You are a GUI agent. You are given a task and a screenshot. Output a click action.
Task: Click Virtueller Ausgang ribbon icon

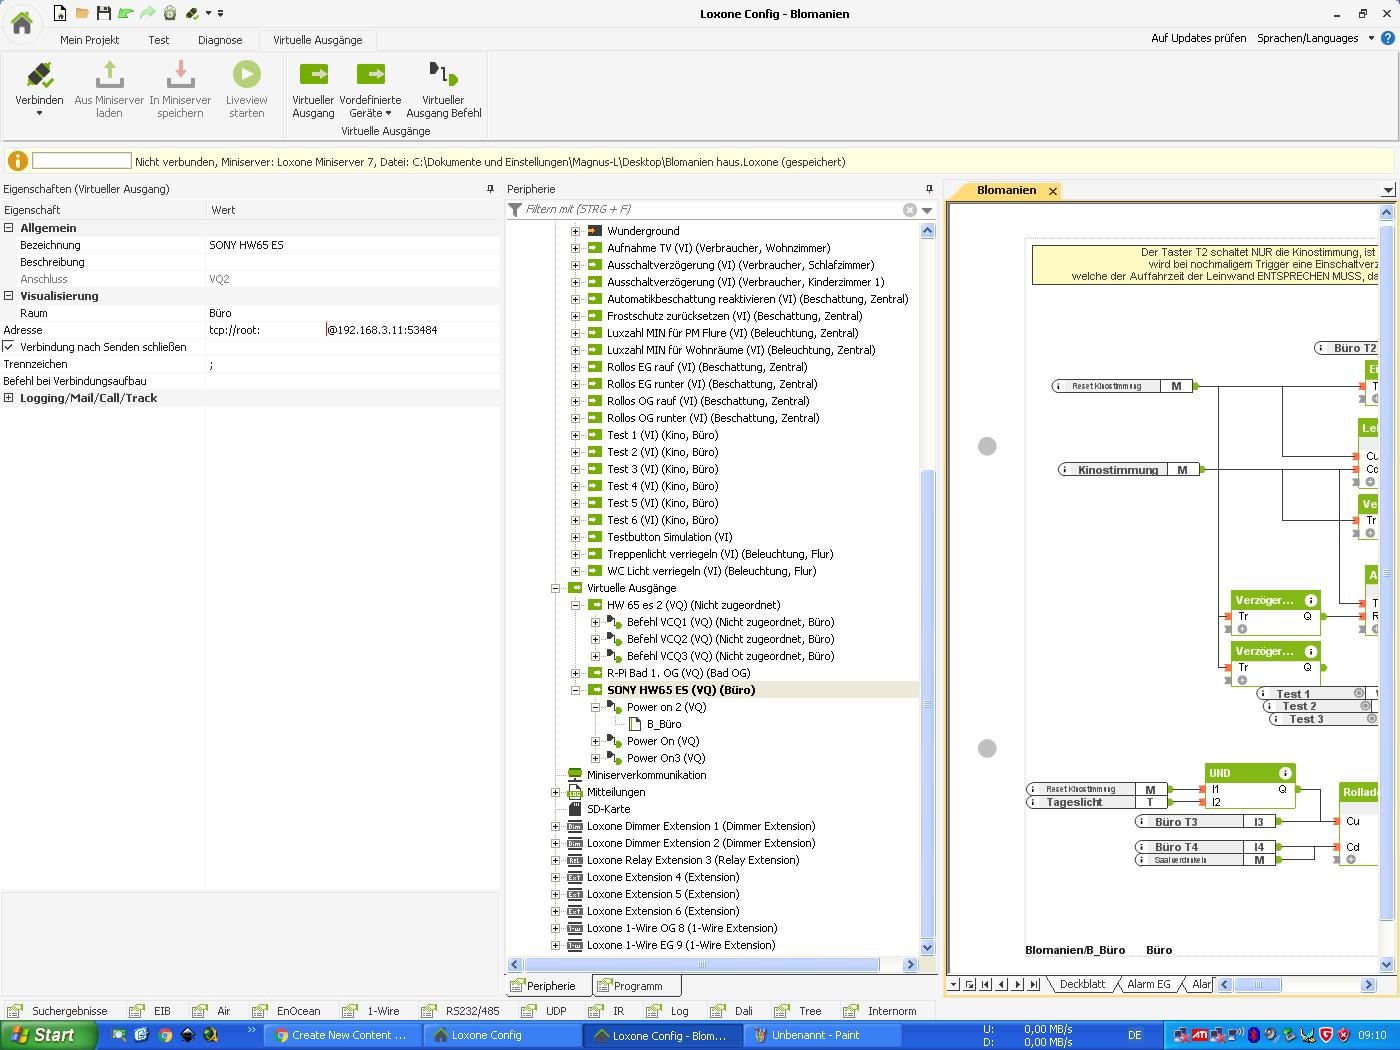coord(313,76)
